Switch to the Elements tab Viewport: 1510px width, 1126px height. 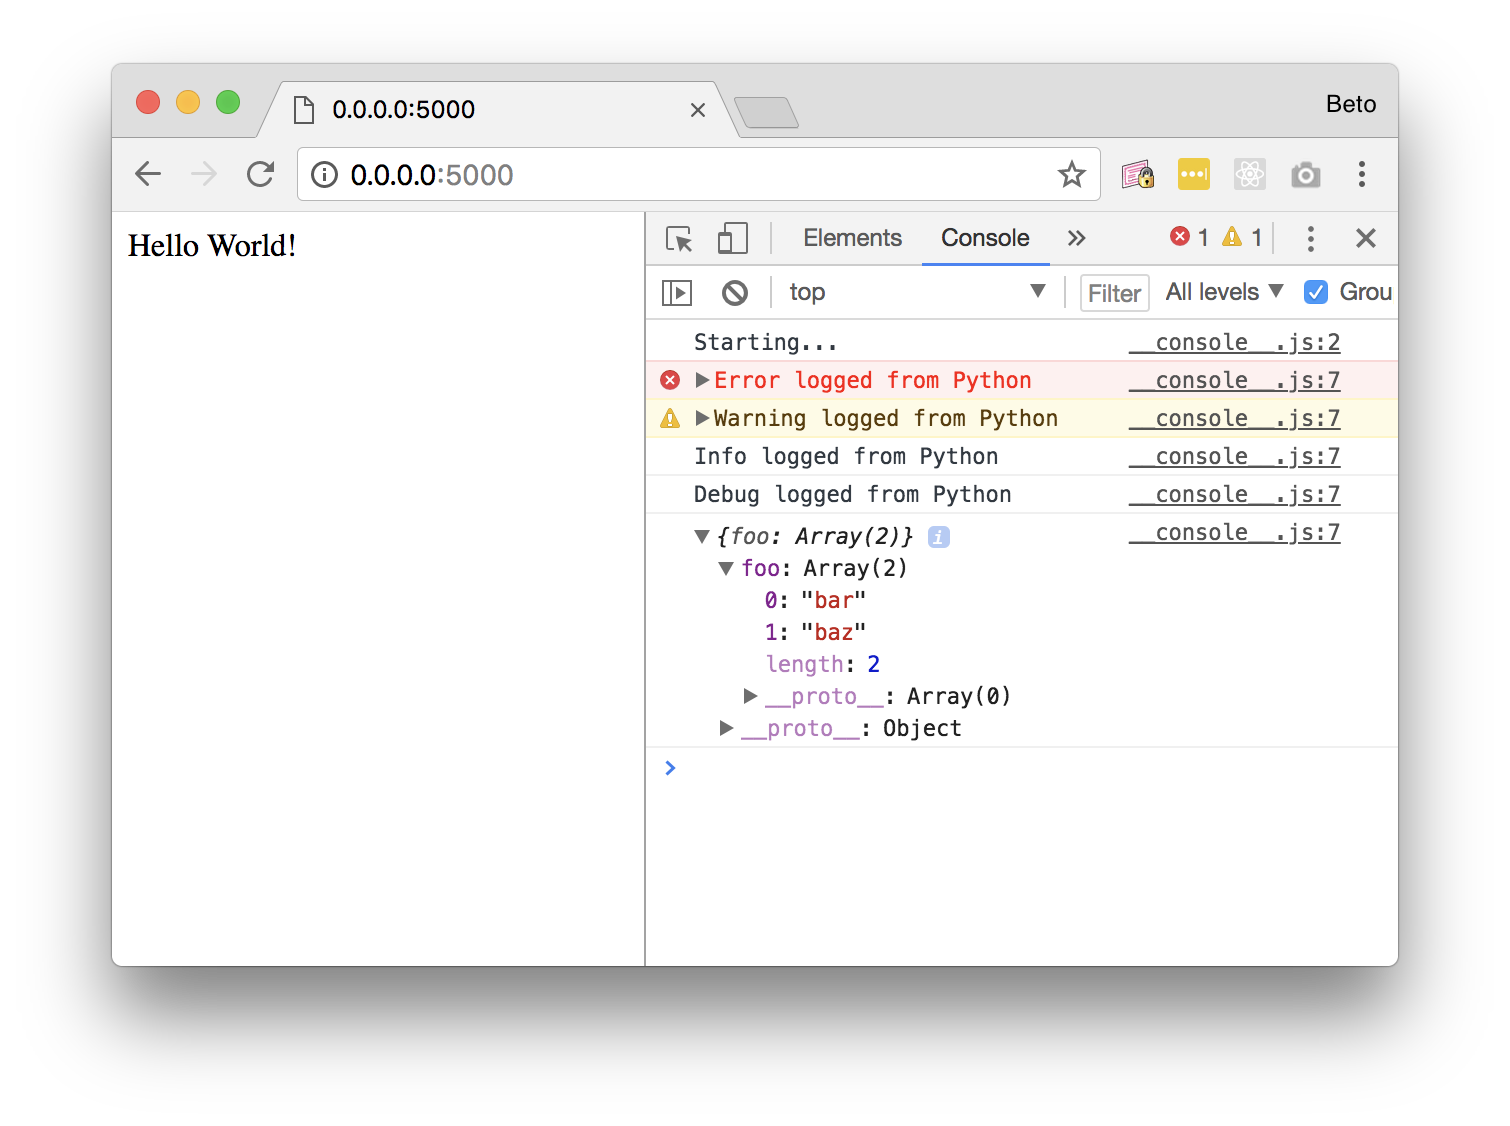click(x=852, y=238)
